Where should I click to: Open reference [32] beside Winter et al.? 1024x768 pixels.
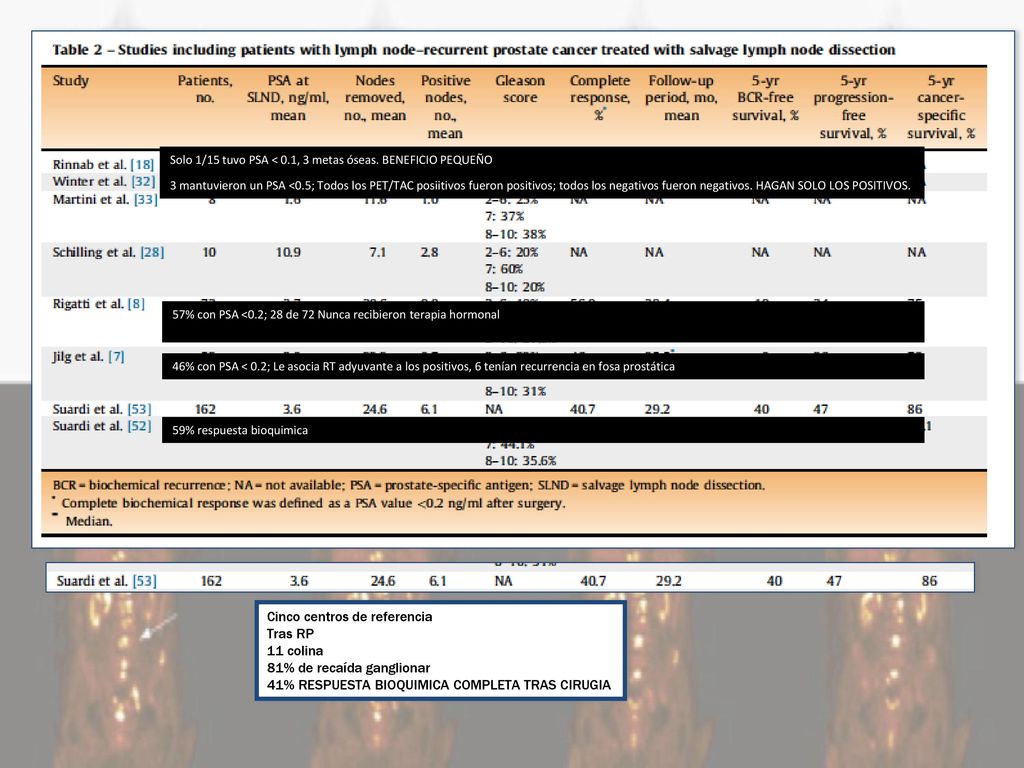click(144, 182)
